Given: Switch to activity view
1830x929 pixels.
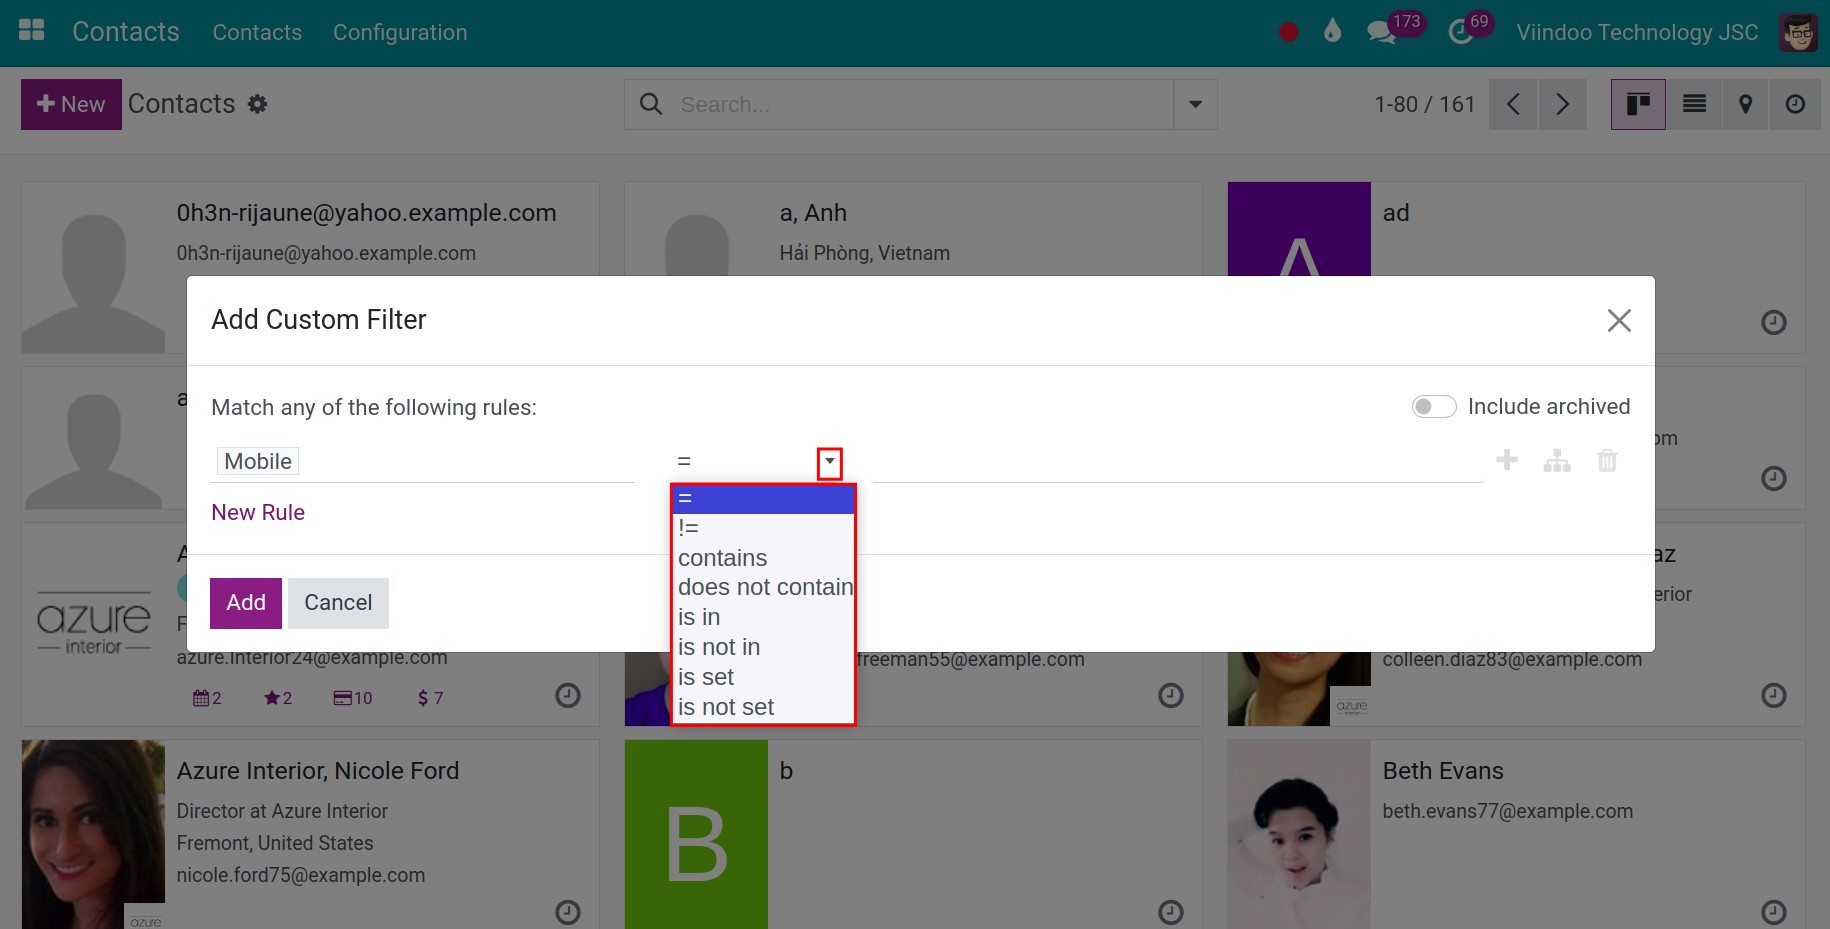Looking at the screenshot, I should [x=1796, y=104].
